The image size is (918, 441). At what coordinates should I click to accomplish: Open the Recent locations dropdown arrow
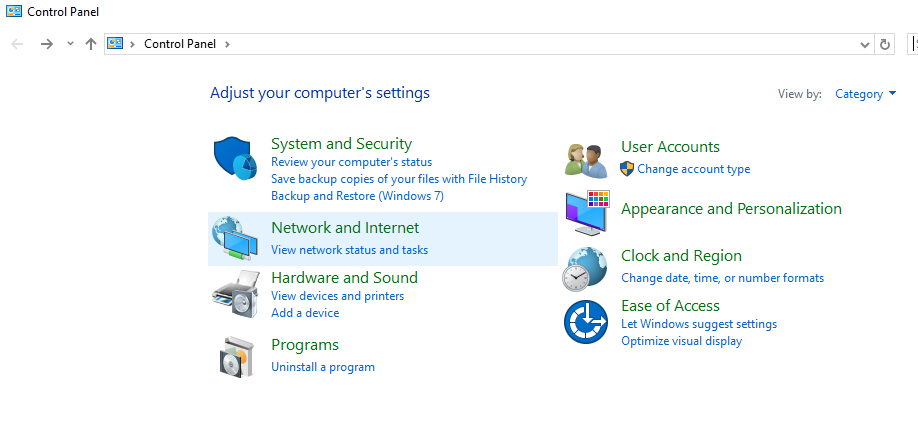click(x=70, y=44)
